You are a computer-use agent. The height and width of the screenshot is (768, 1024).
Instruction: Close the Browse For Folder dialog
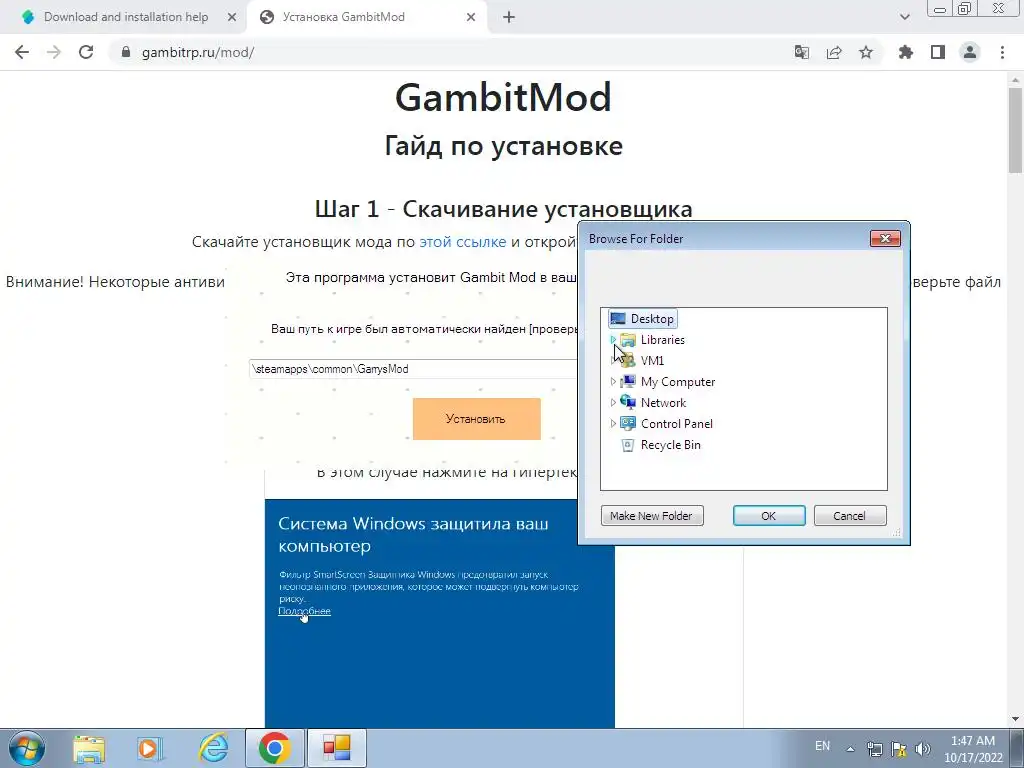click(885, 238)
